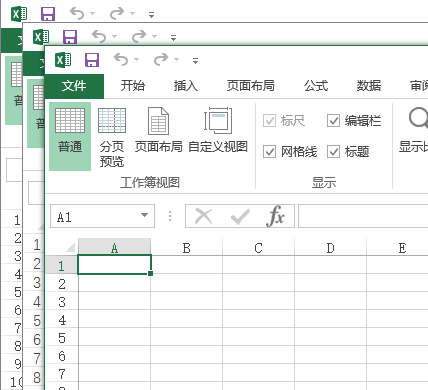Click the zoom magnifier icon
Viewport: 428px width, 390px height.
pyautogui.click(x=418, y=118)
